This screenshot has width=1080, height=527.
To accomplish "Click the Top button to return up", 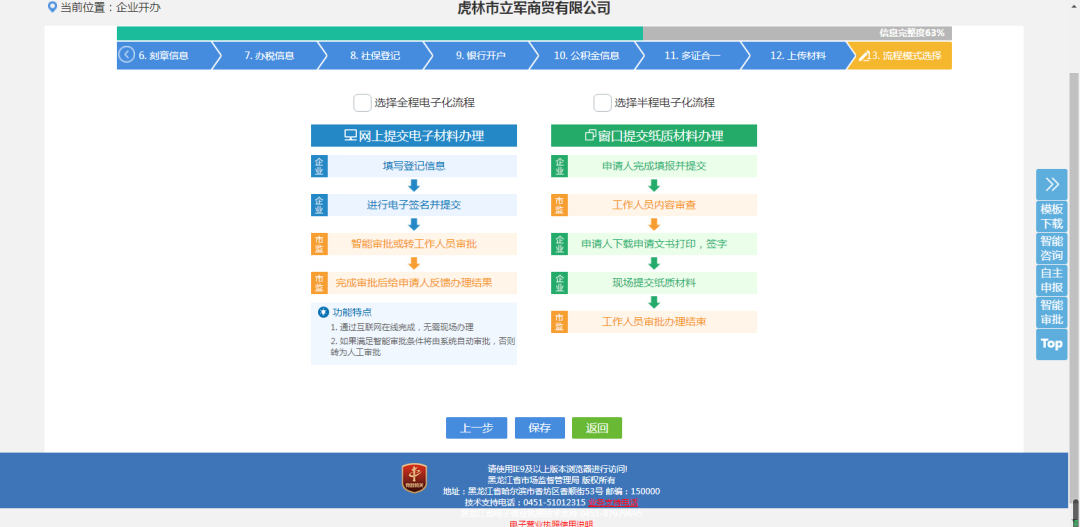I will (1051, 344).
